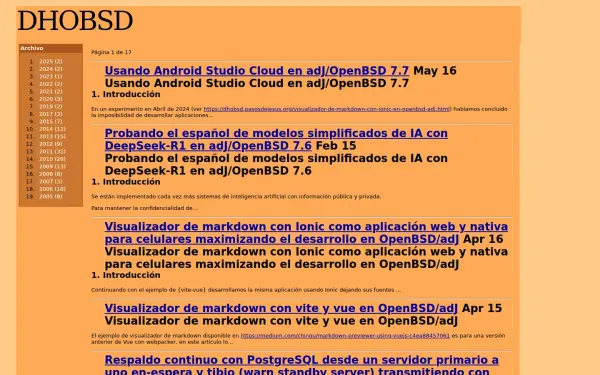The image size is (600, 375).
Task: Open the 2023 archive link
Action: (51, 77)
